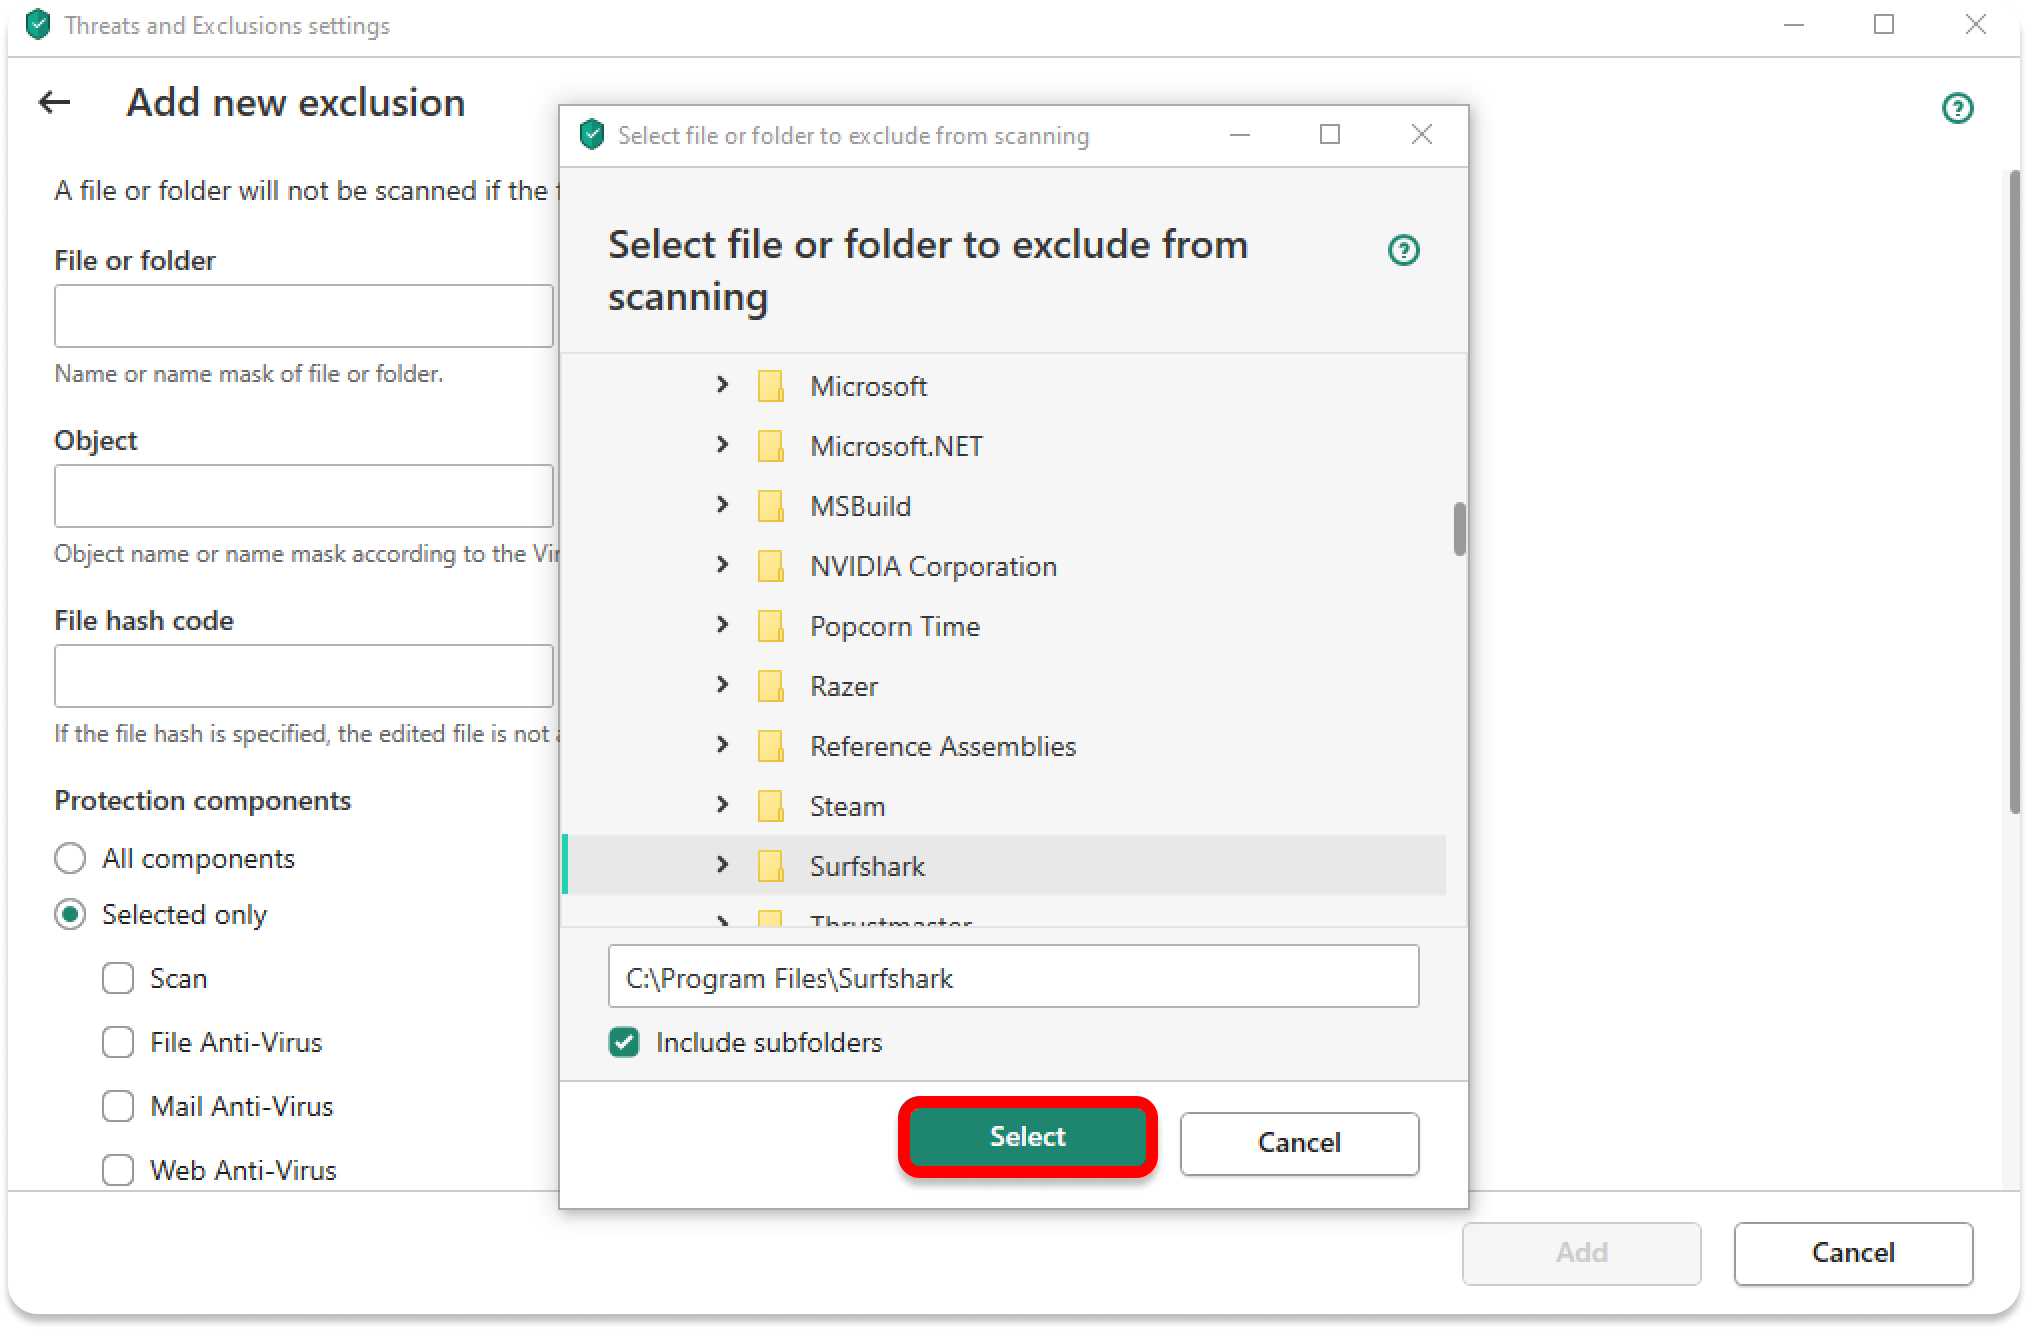Click the Microsoft.NET folder icon

[770, 446]
